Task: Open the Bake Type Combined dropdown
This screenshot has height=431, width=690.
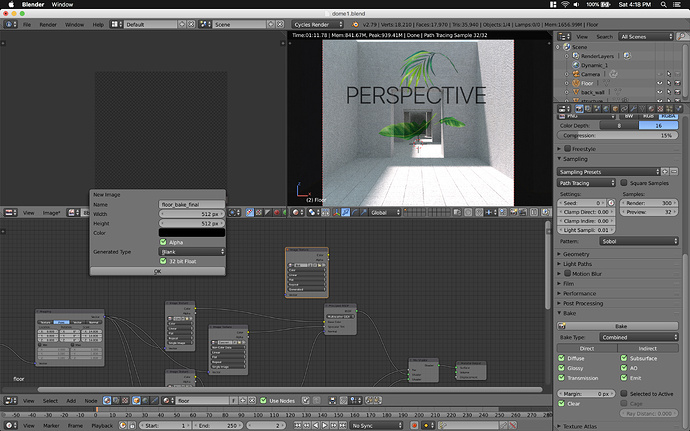Action: [639, 337]
